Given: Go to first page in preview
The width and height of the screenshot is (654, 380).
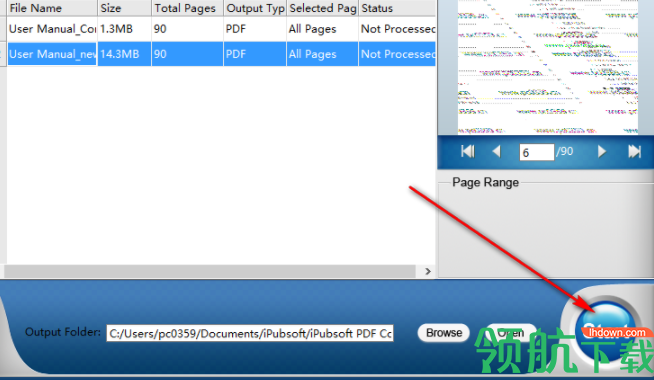Looking at the screenshot, I should 468,151.
